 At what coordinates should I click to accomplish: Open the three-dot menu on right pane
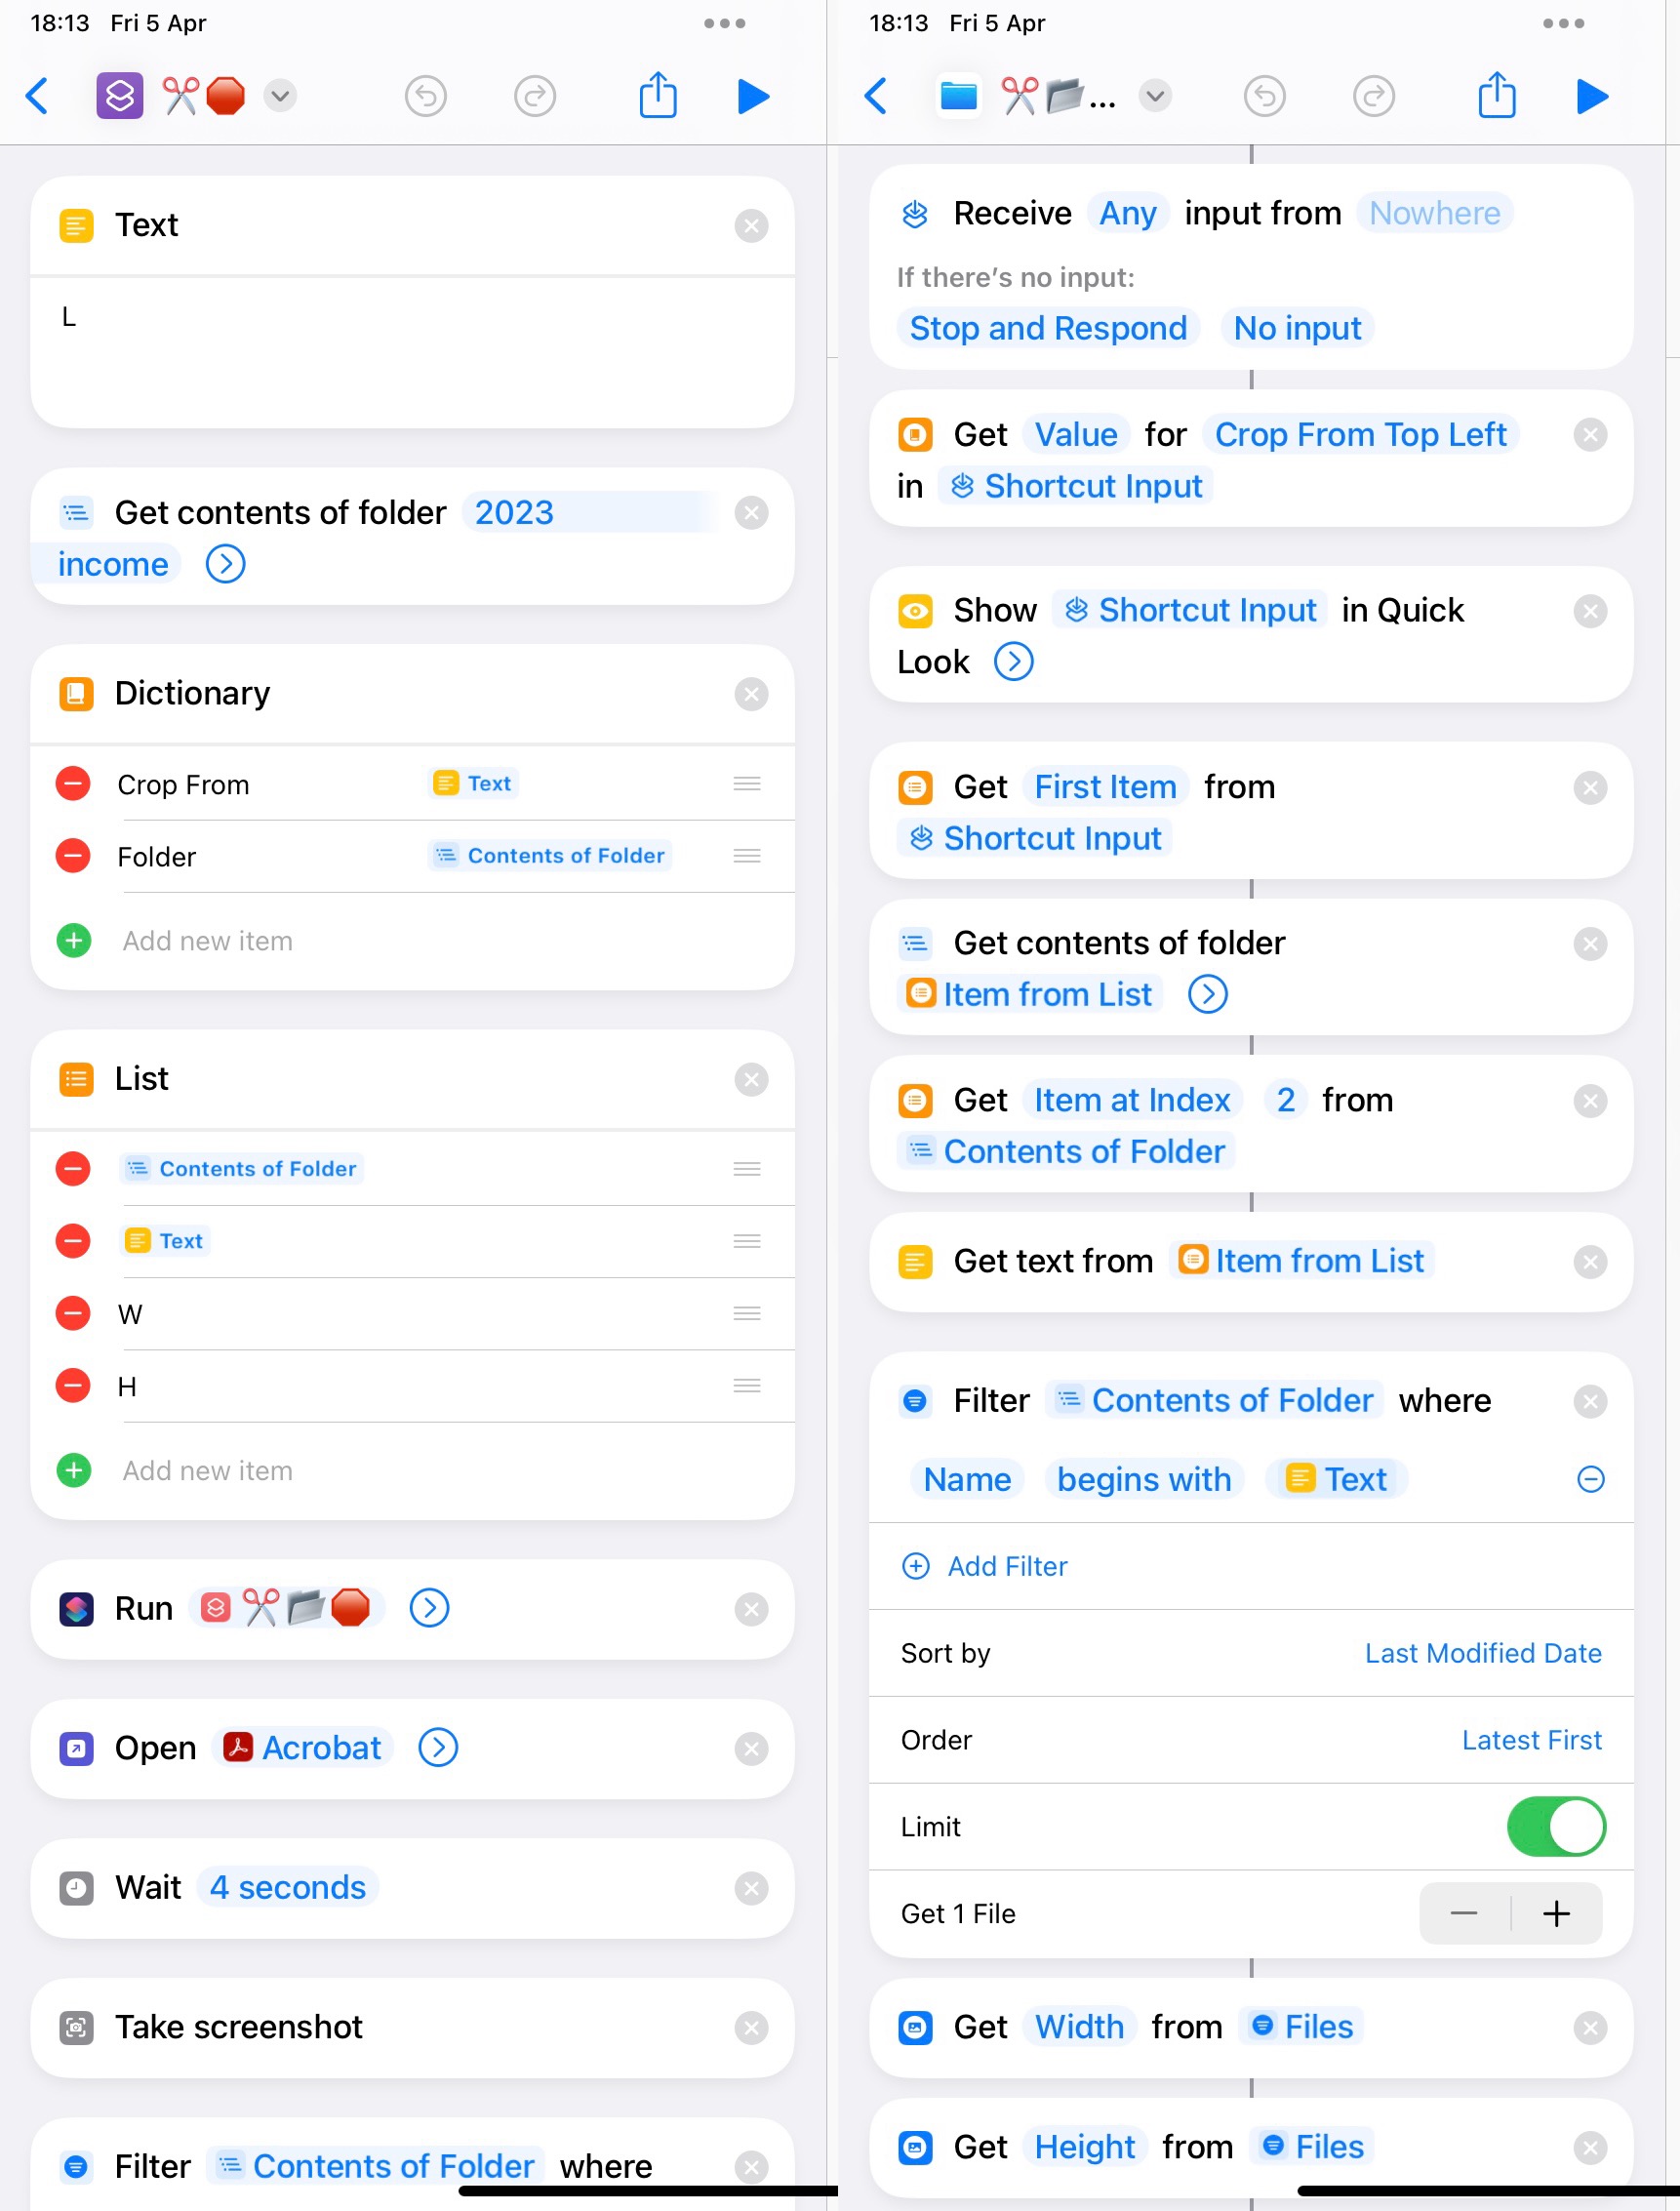point(1562,22)
